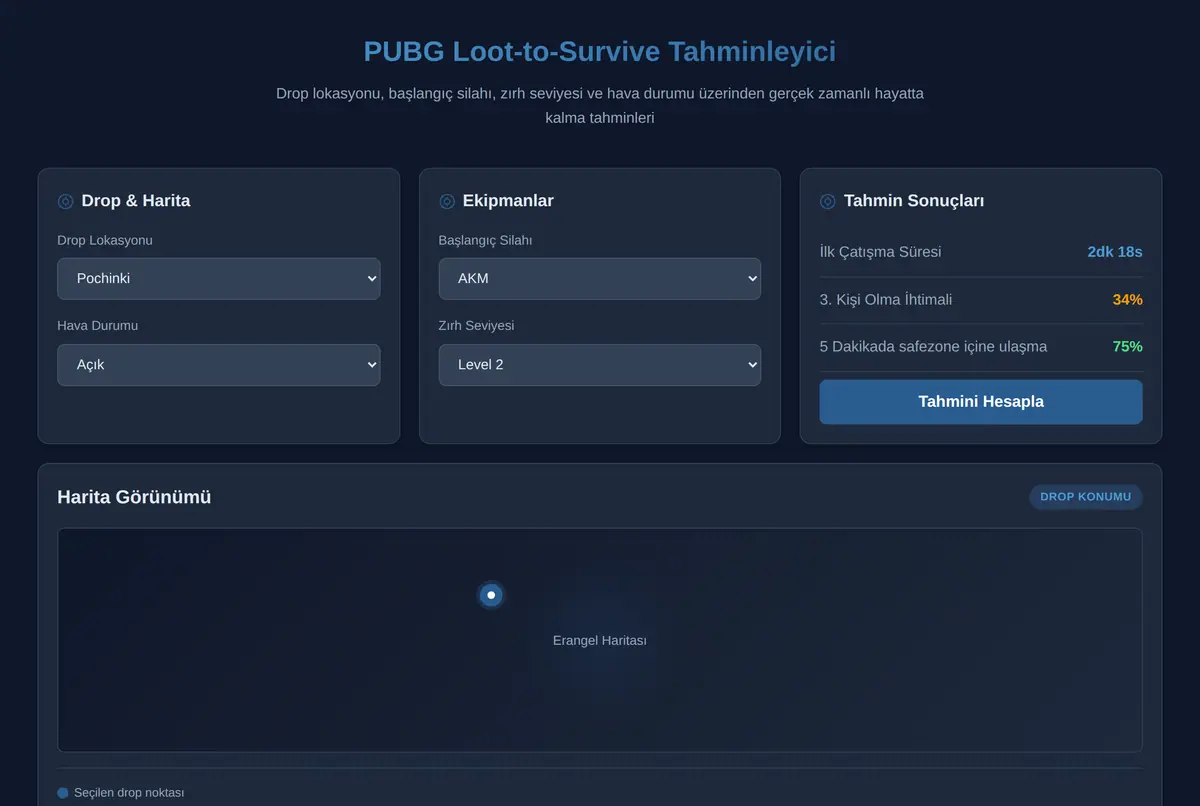1200x806 pixels.
Task: Click the legend dot for Seçilen drop noktası
Action: (63, 793)
